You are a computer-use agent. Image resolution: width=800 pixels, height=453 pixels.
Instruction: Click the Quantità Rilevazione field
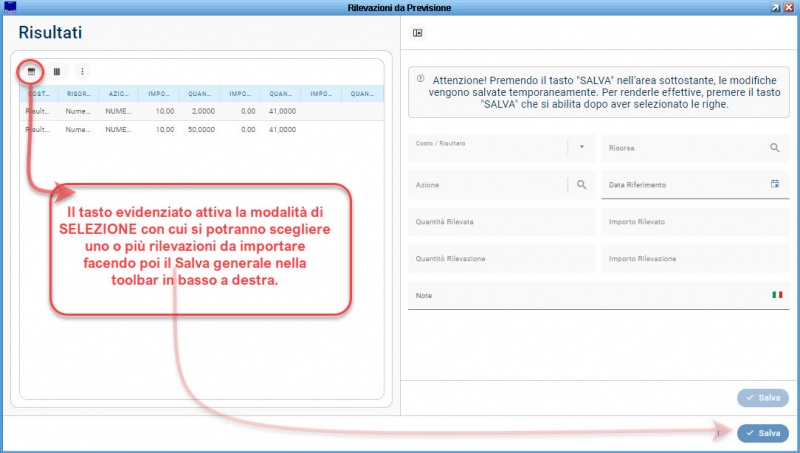(502, 259)
